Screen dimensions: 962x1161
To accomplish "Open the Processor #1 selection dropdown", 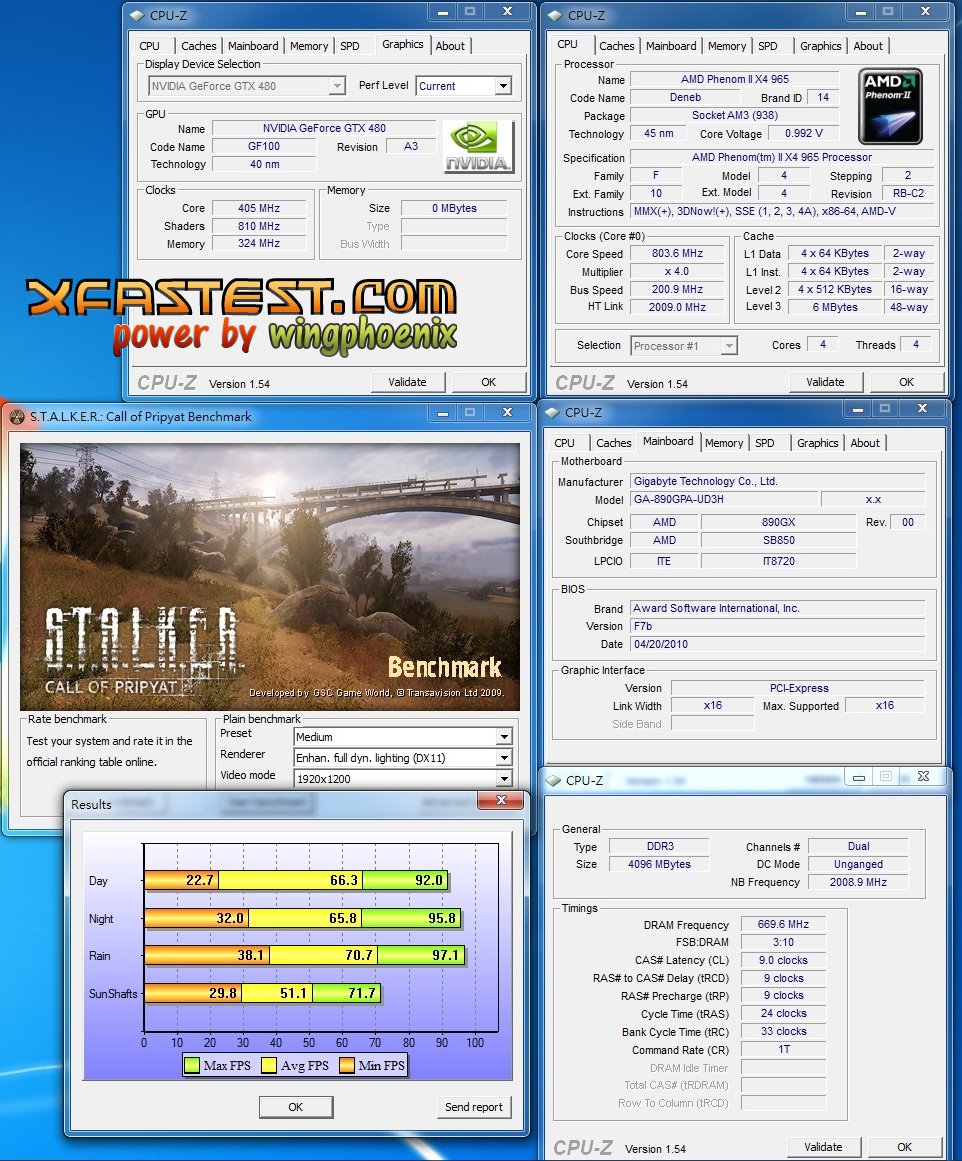I will (729, 346).
